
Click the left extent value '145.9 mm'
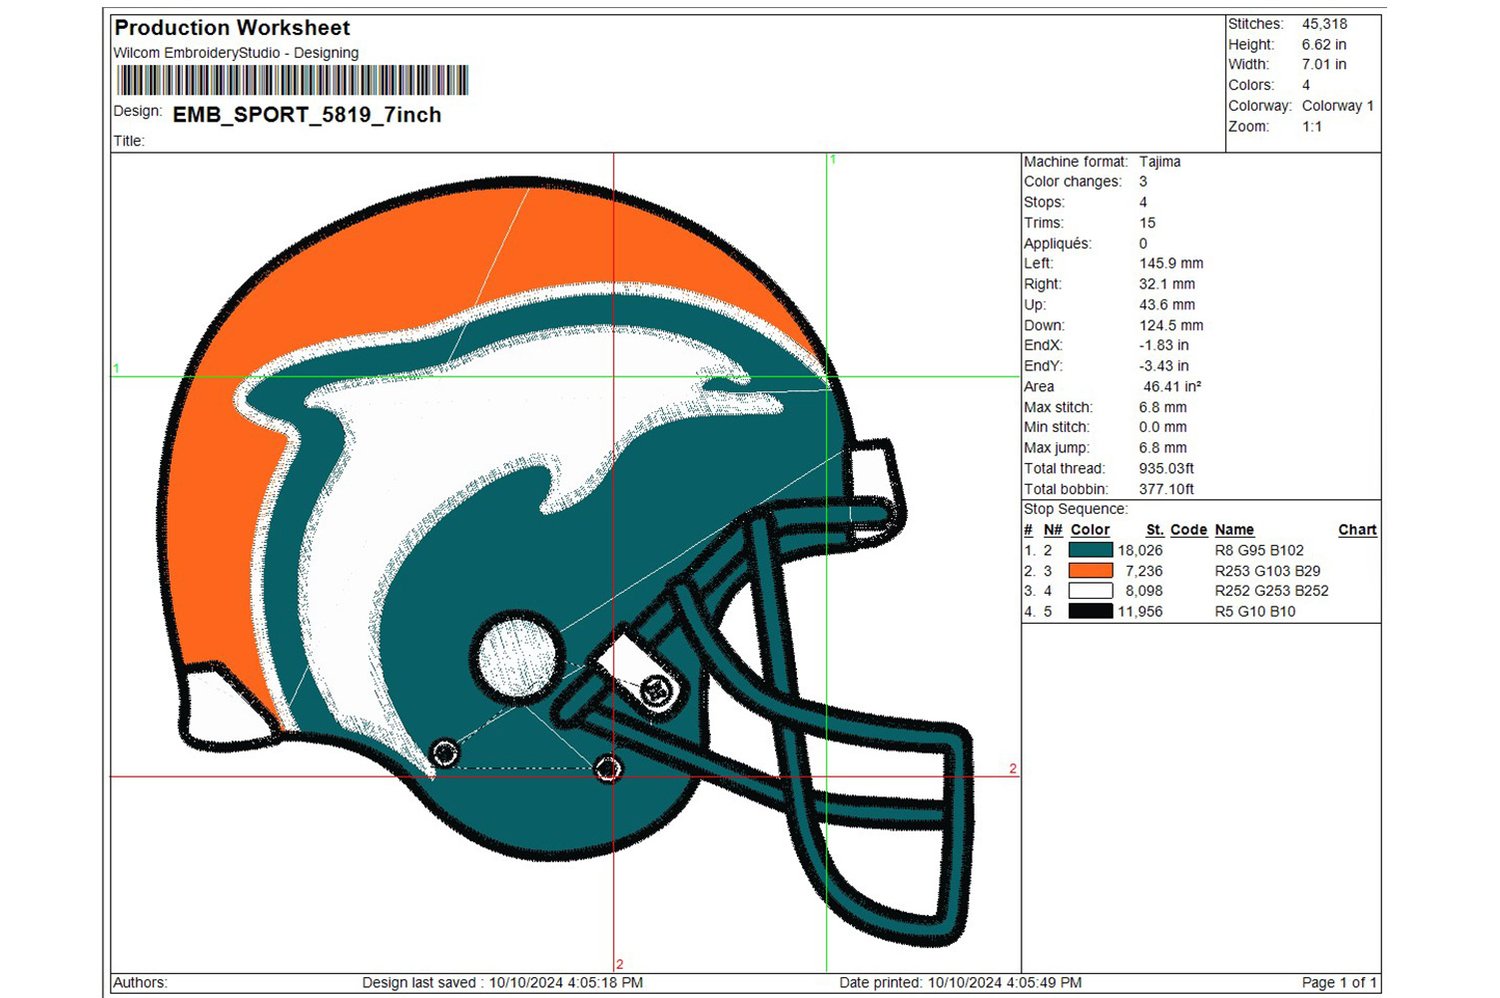coord(1171,264)
